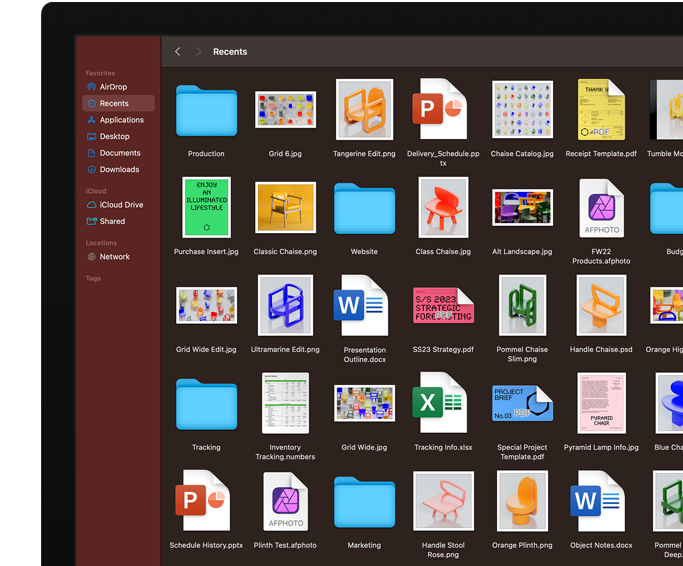Image resolution: width=683 pixels, height=566 pixels.
Task: Select the Tracking Info.xlsx Excel icon
Action: [x=443, y=402]
